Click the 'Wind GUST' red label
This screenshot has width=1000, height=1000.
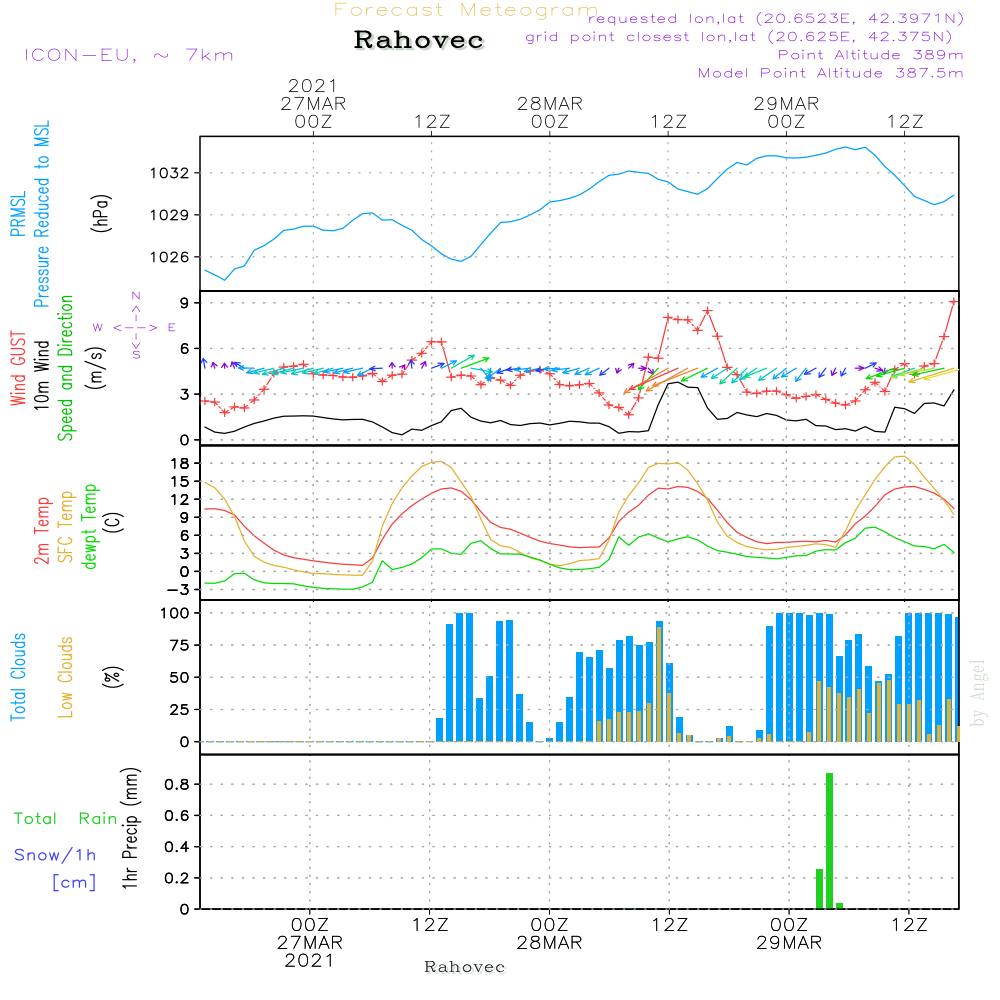pos(18,368)
